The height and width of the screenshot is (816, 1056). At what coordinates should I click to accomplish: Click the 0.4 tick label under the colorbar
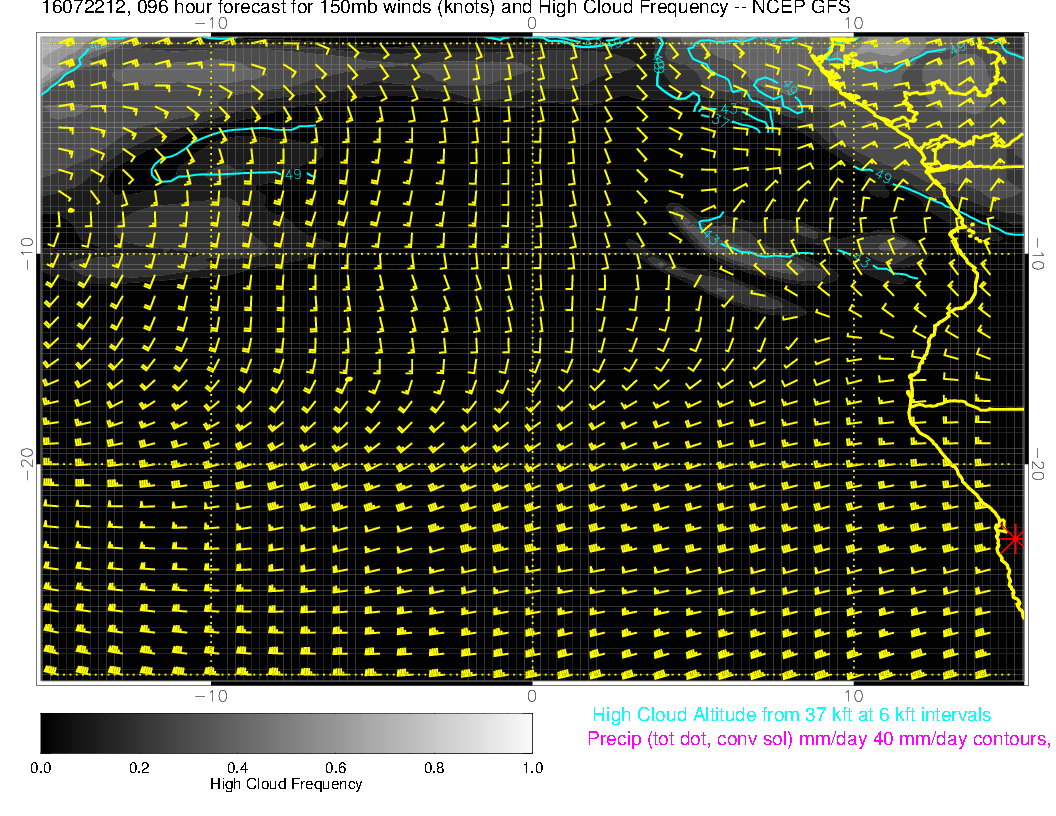click(237, 768)
